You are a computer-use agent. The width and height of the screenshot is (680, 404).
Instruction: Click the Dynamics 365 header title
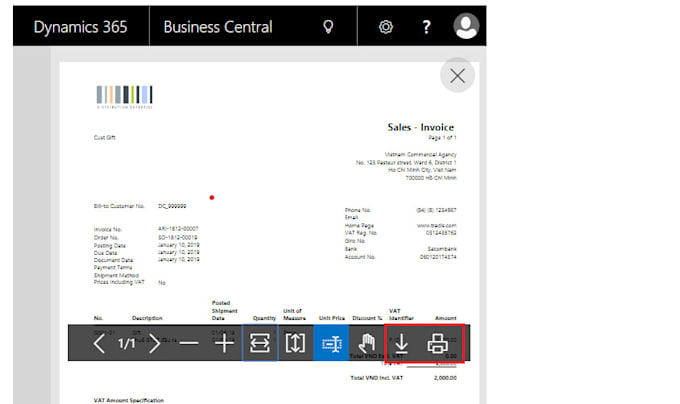point(81,27)
